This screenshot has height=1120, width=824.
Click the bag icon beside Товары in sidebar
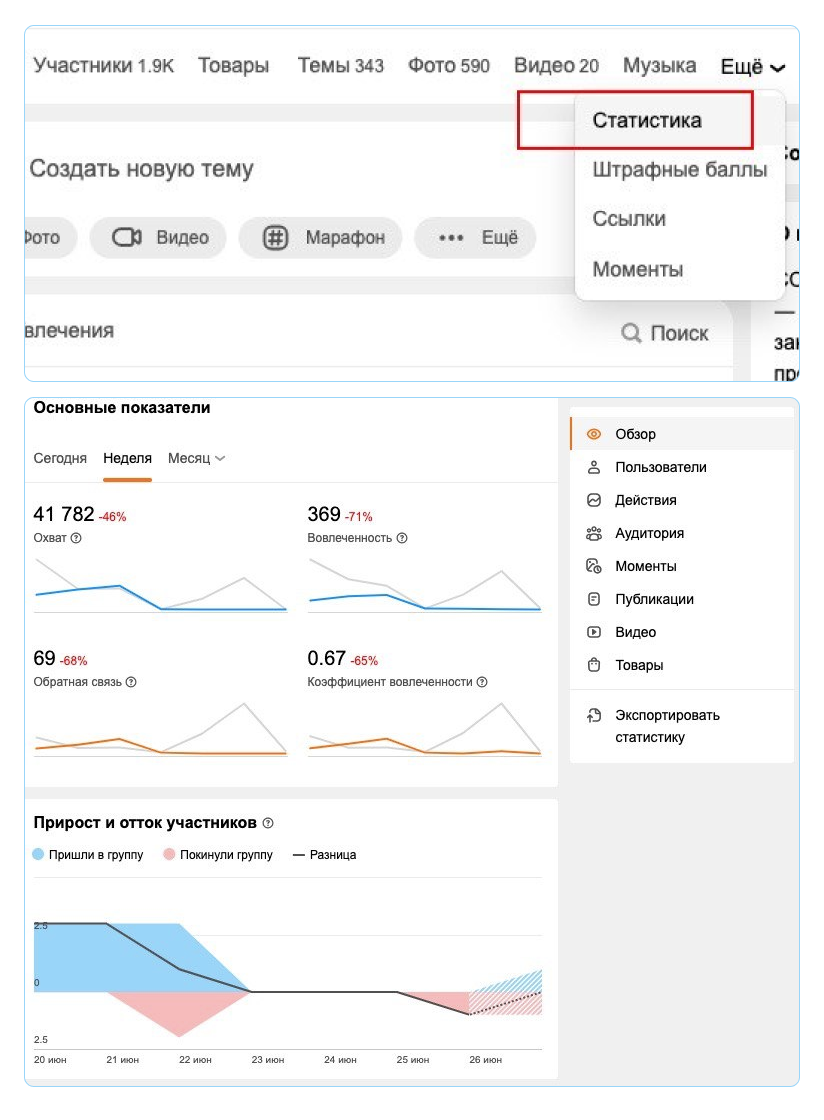click(x=594, y=665)
